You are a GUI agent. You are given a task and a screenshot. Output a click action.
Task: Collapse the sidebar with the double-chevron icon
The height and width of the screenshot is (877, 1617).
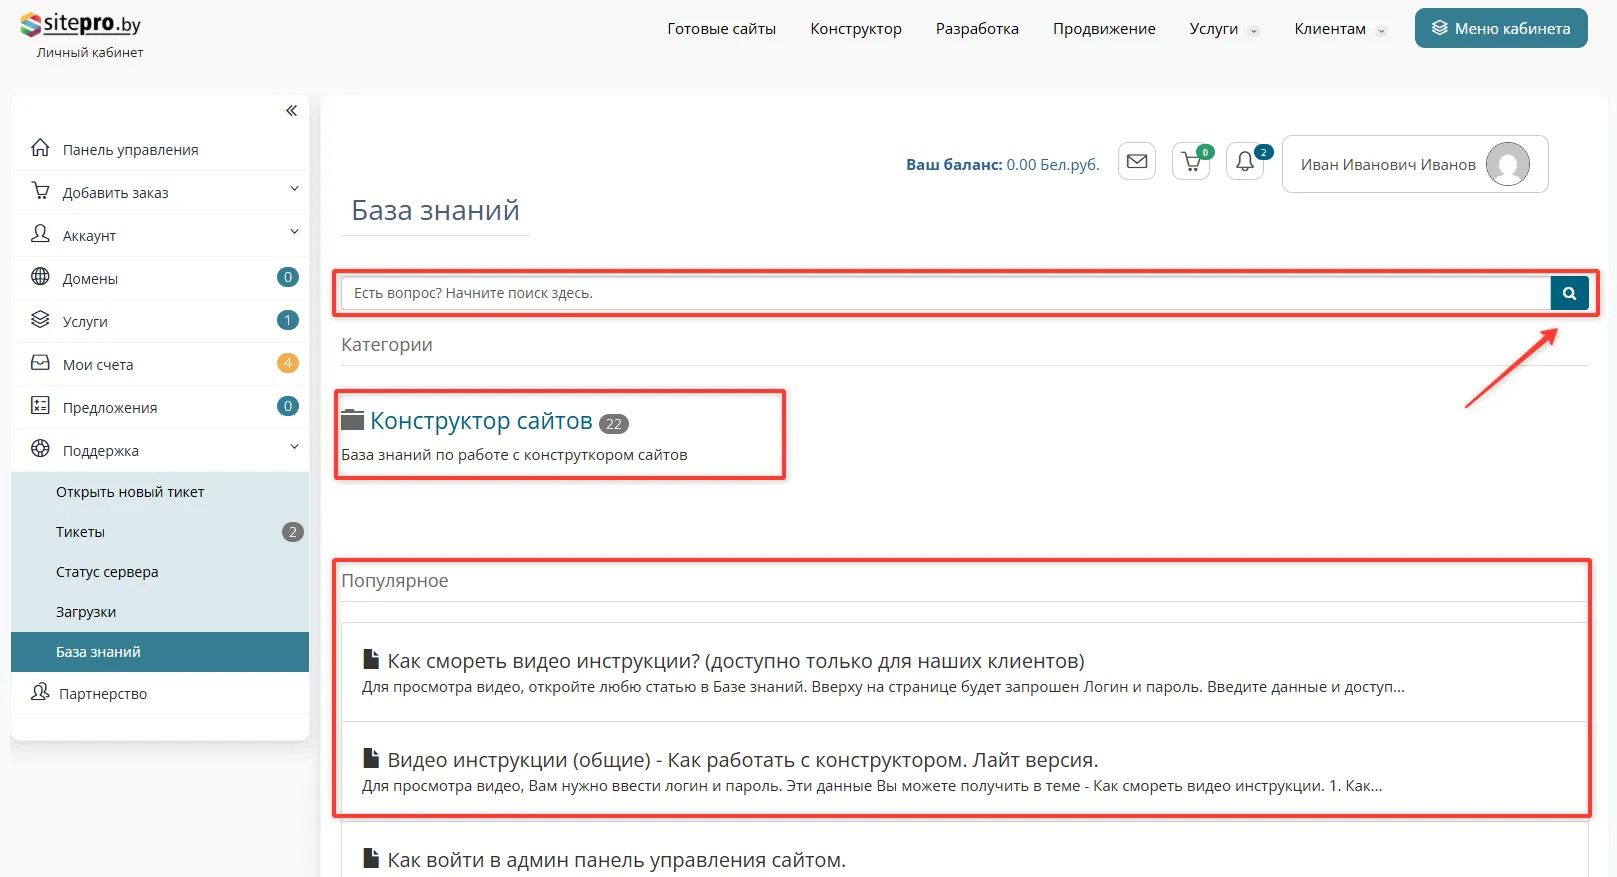(x=291, y=111)
